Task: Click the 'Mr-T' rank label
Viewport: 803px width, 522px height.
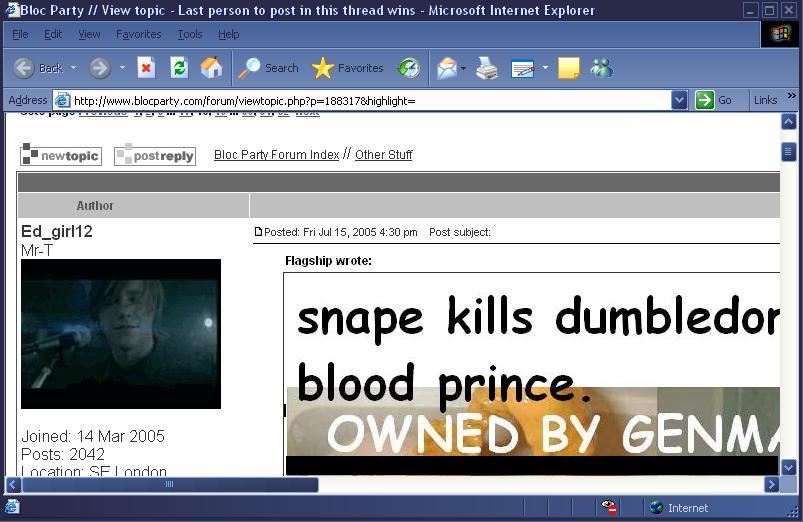Action: pyautogui.click(x=37, y=250)
